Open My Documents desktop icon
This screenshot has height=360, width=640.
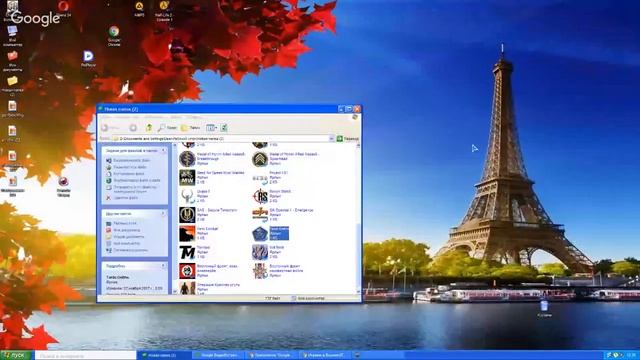[x=12, y=61]
